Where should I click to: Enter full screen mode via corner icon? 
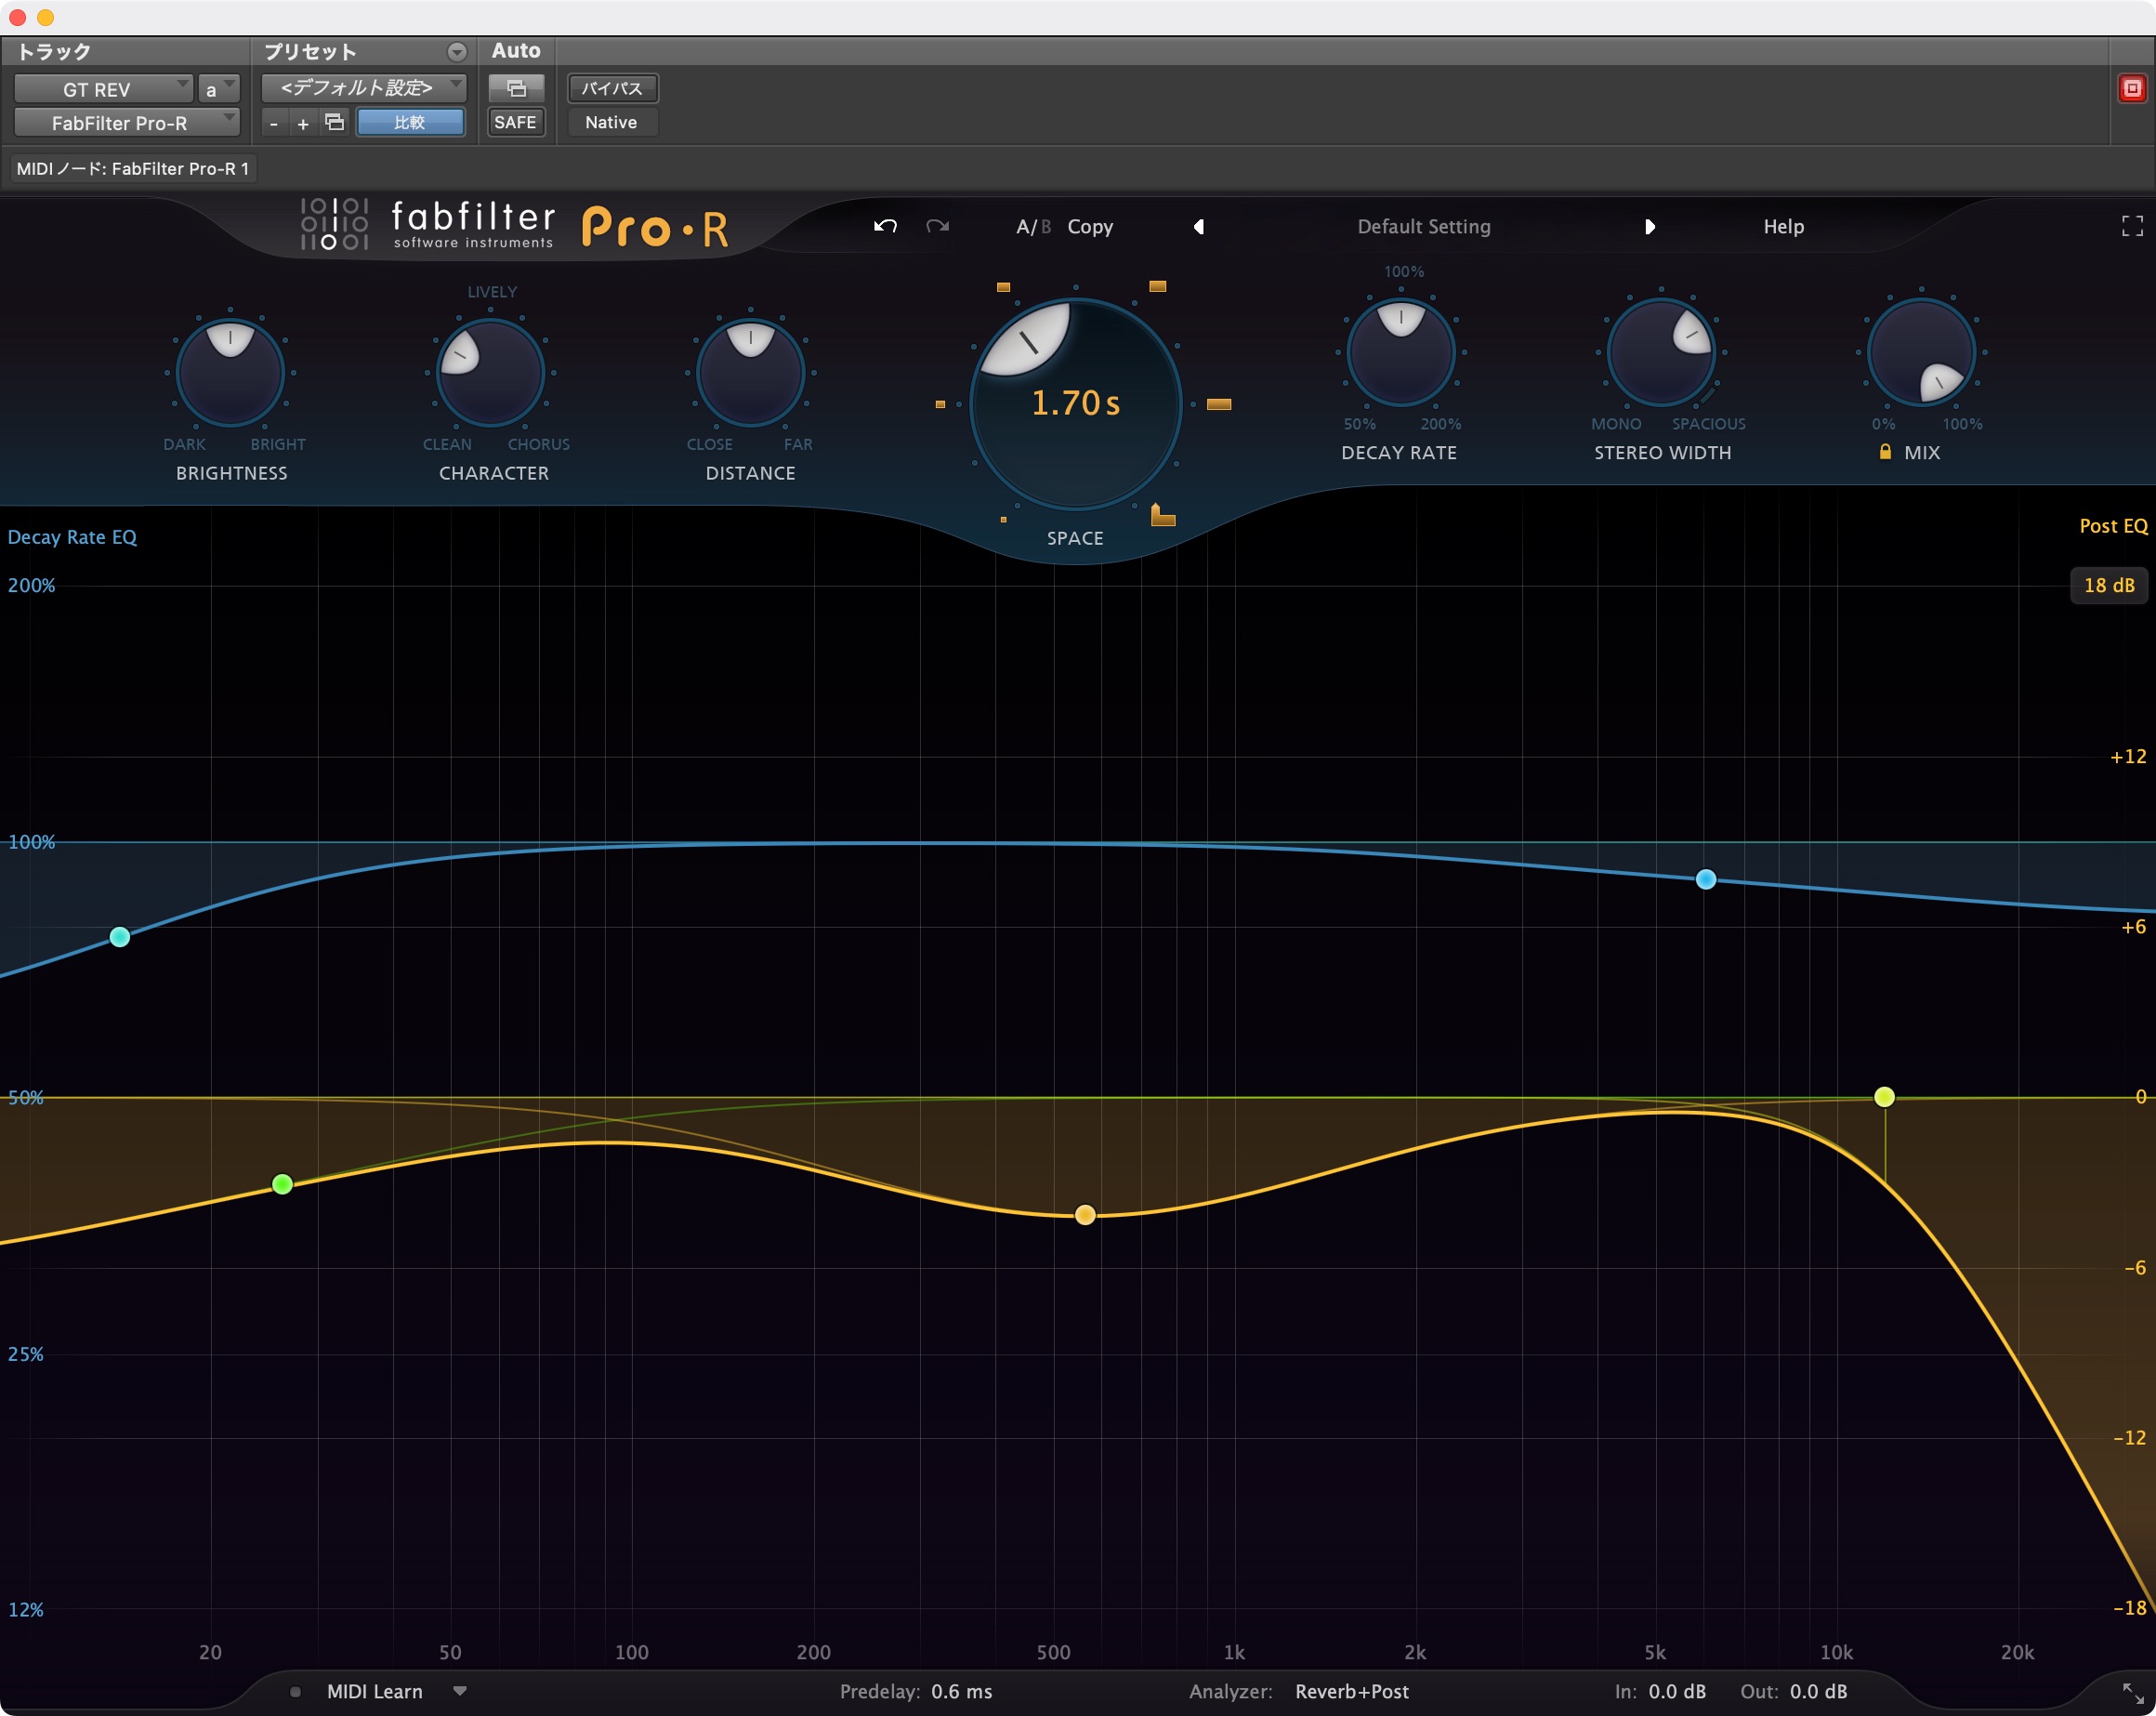pos(2132,227)
